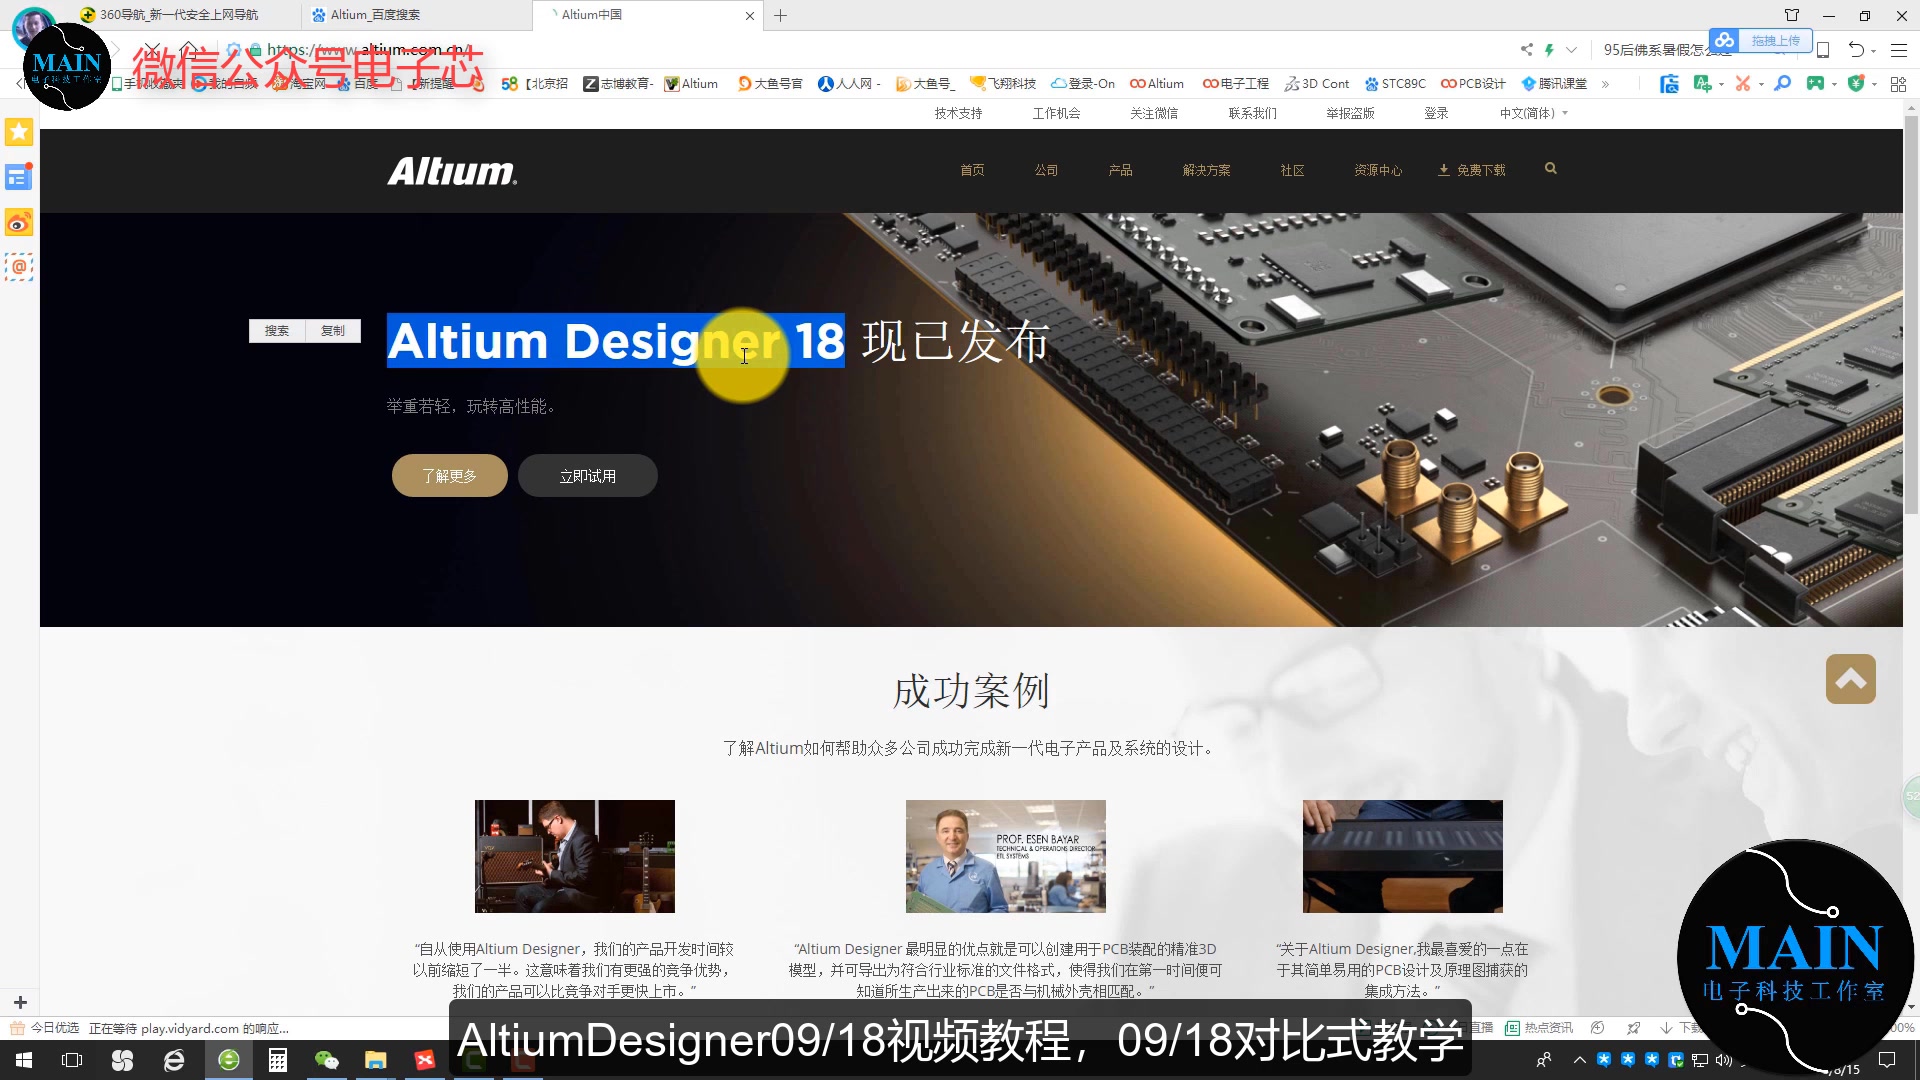Screen dimensions: 1920x1080
Task: Click the 技术支持 top link
Action: point(958,113)
